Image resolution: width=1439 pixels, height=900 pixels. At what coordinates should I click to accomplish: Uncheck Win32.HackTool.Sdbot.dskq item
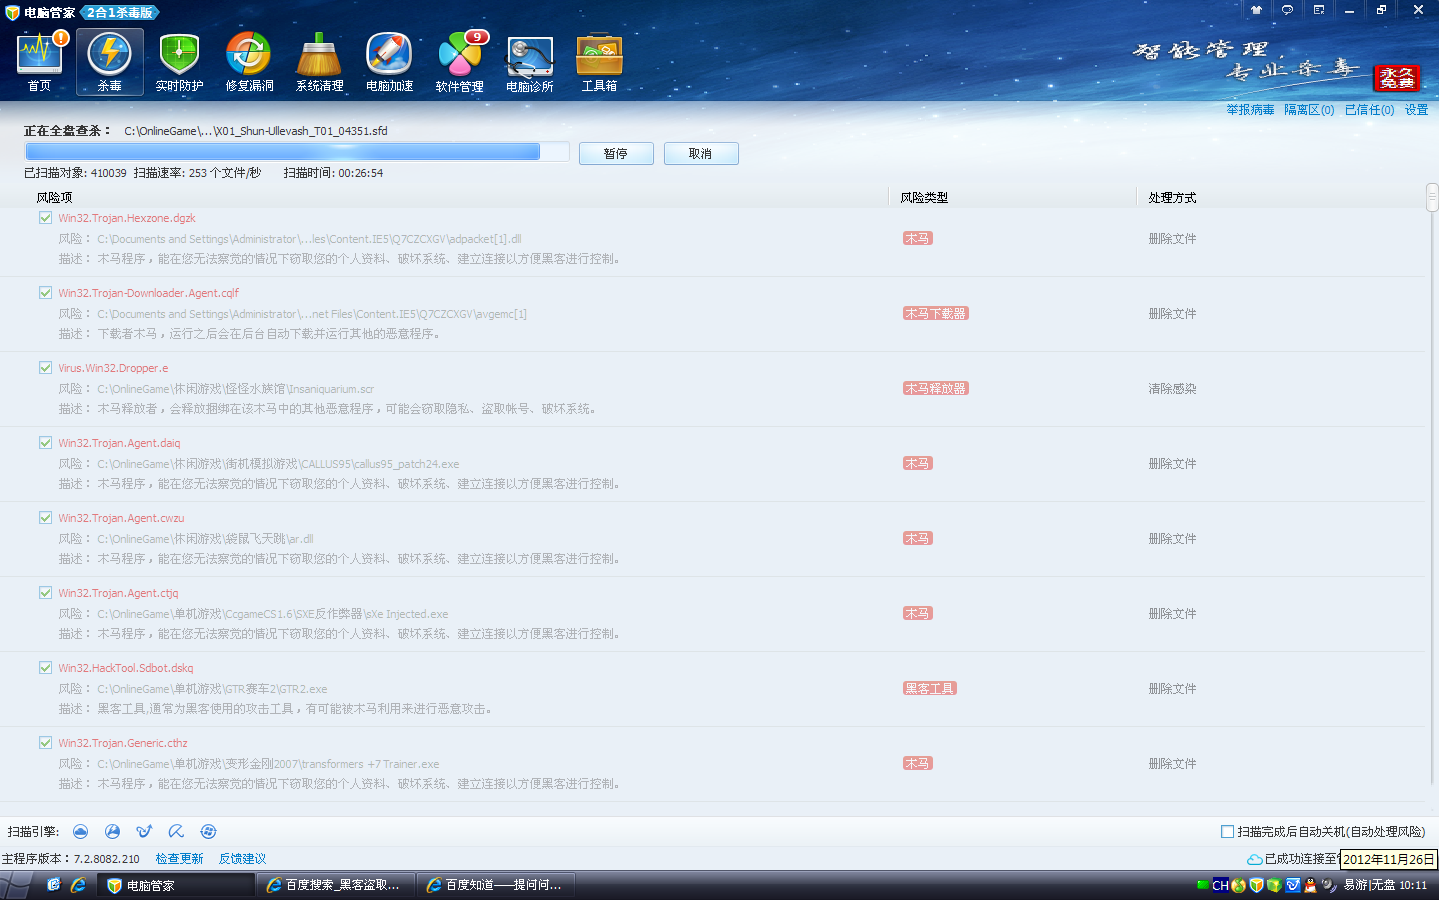click(x=45, y=667)
